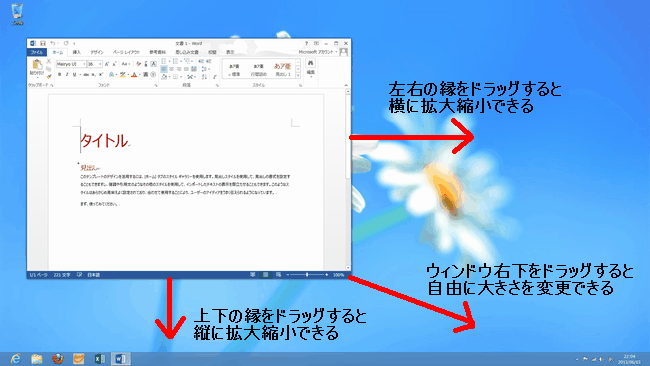This screenshot has width=650, height=366.
Task: Apply the 見出し 1 heading style
Action: 283,69
